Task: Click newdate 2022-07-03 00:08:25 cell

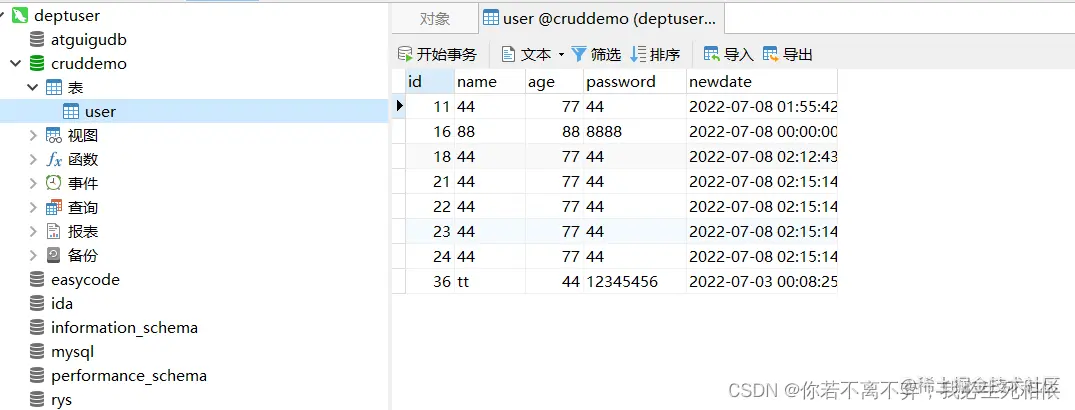Action: 762,281
